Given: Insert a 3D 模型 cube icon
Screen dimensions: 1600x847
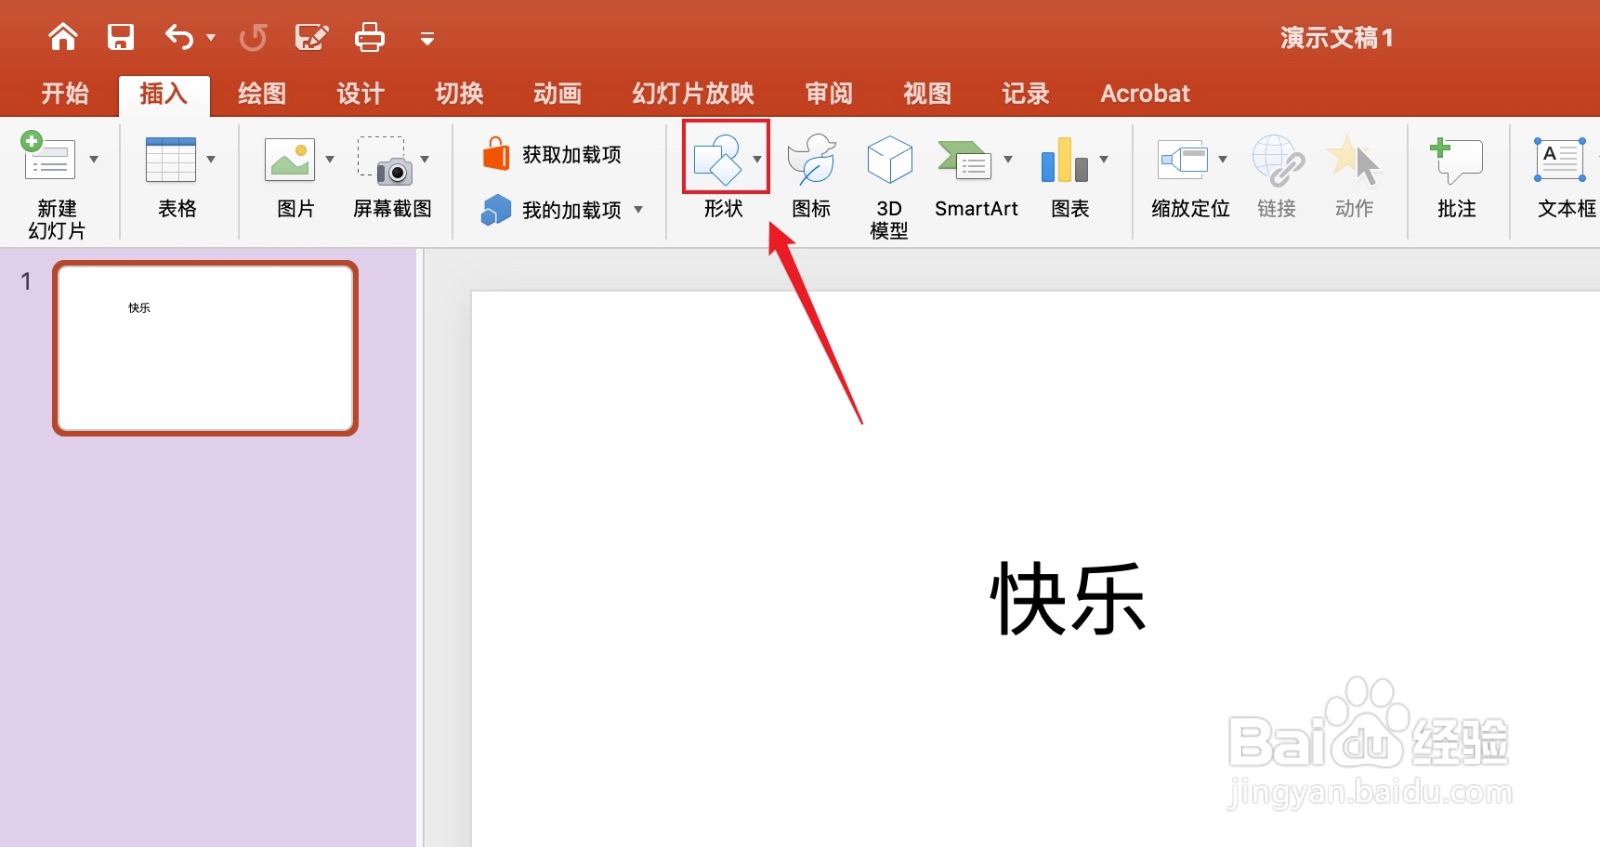Looking at the screenshot, I should [x=889, y=160].
